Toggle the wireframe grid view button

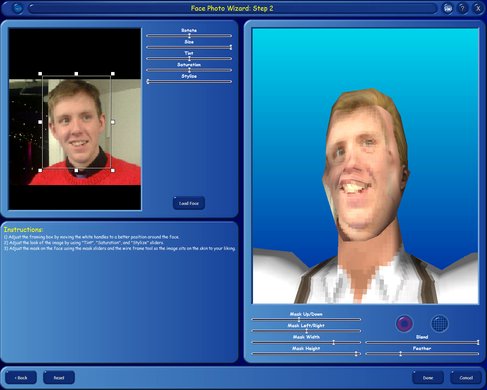click(440, 323)
